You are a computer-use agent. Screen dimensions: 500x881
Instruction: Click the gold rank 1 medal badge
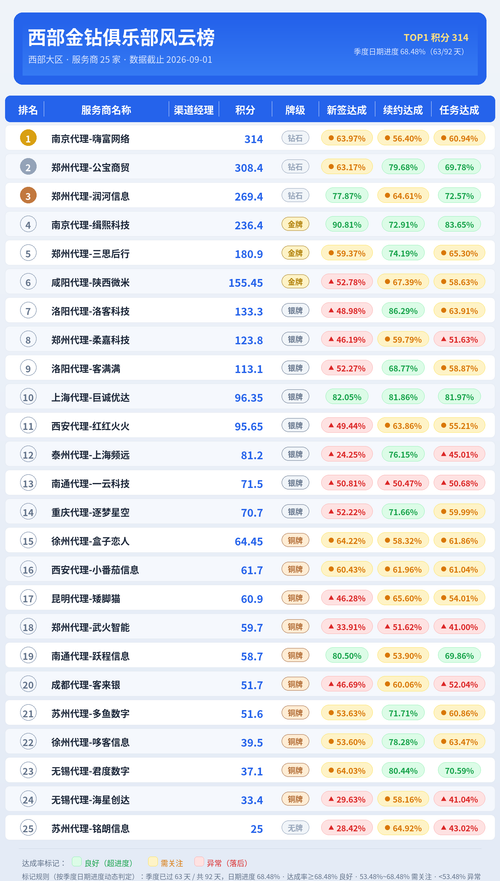coord(28,138)
